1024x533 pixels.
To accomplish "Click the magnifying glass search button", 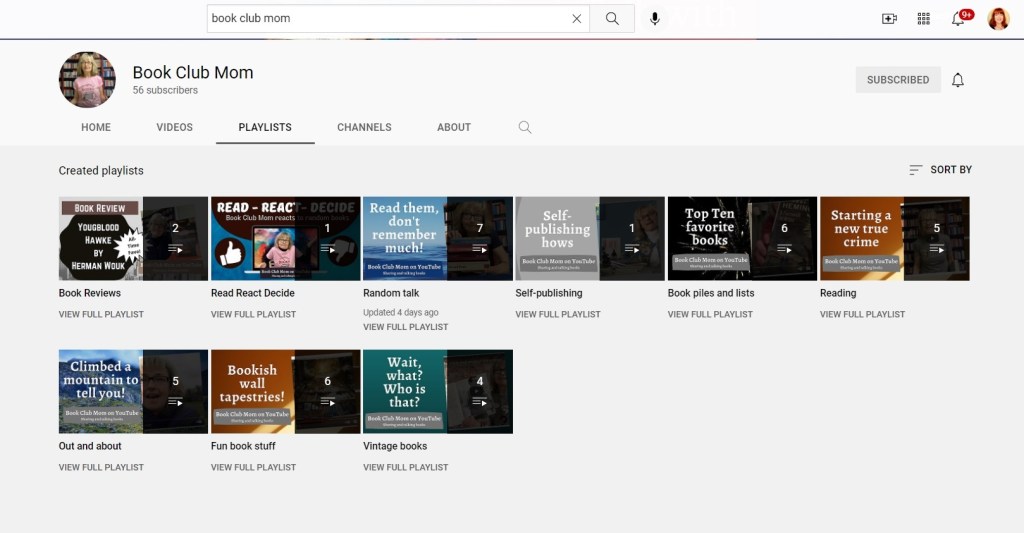I will click(612, 19).
